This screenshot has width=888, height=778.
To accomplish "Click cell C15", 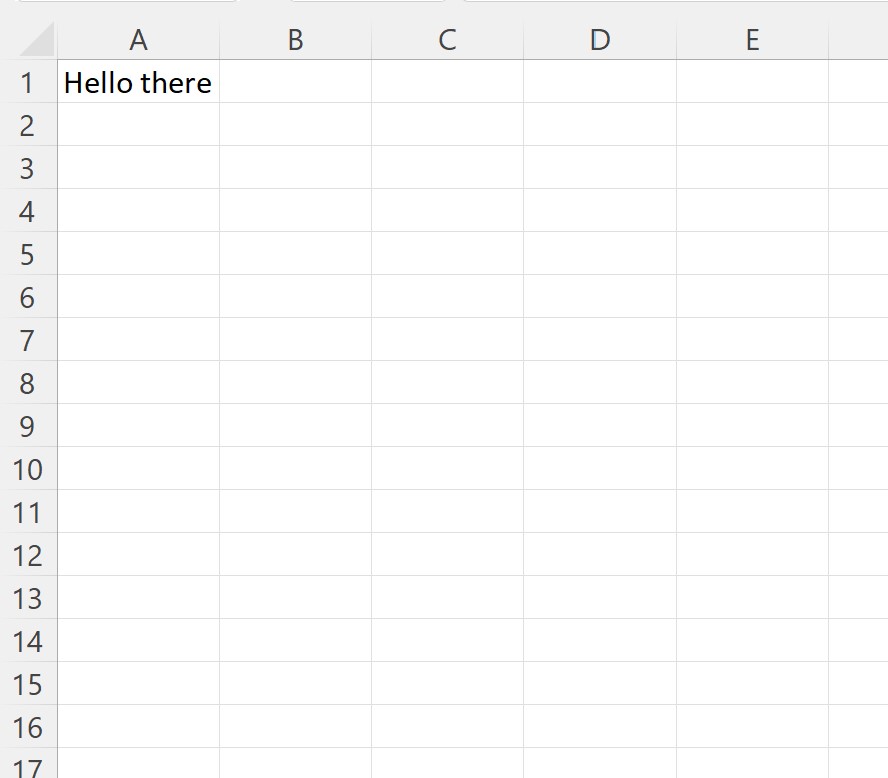I will (447, 684).
